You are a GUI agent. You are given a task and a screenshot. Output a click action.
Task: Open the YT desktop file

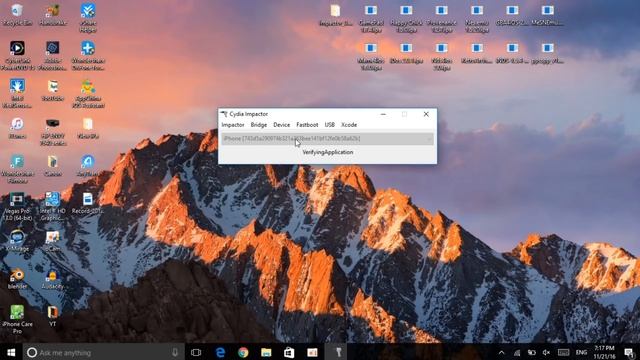(x=53, y=317)
